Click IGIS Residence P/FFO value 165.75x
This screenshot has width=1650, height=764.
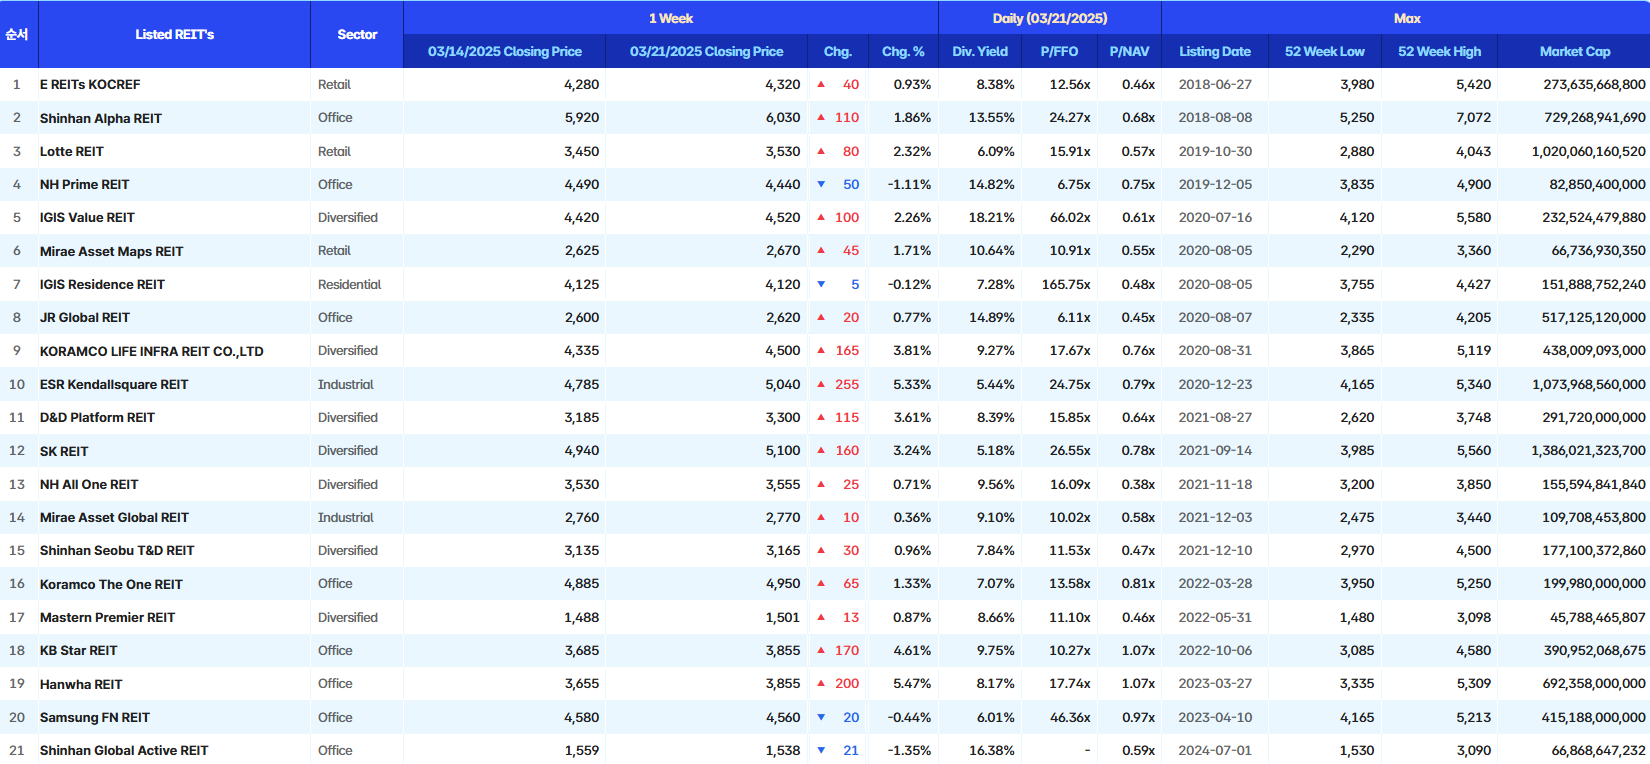1066,284
